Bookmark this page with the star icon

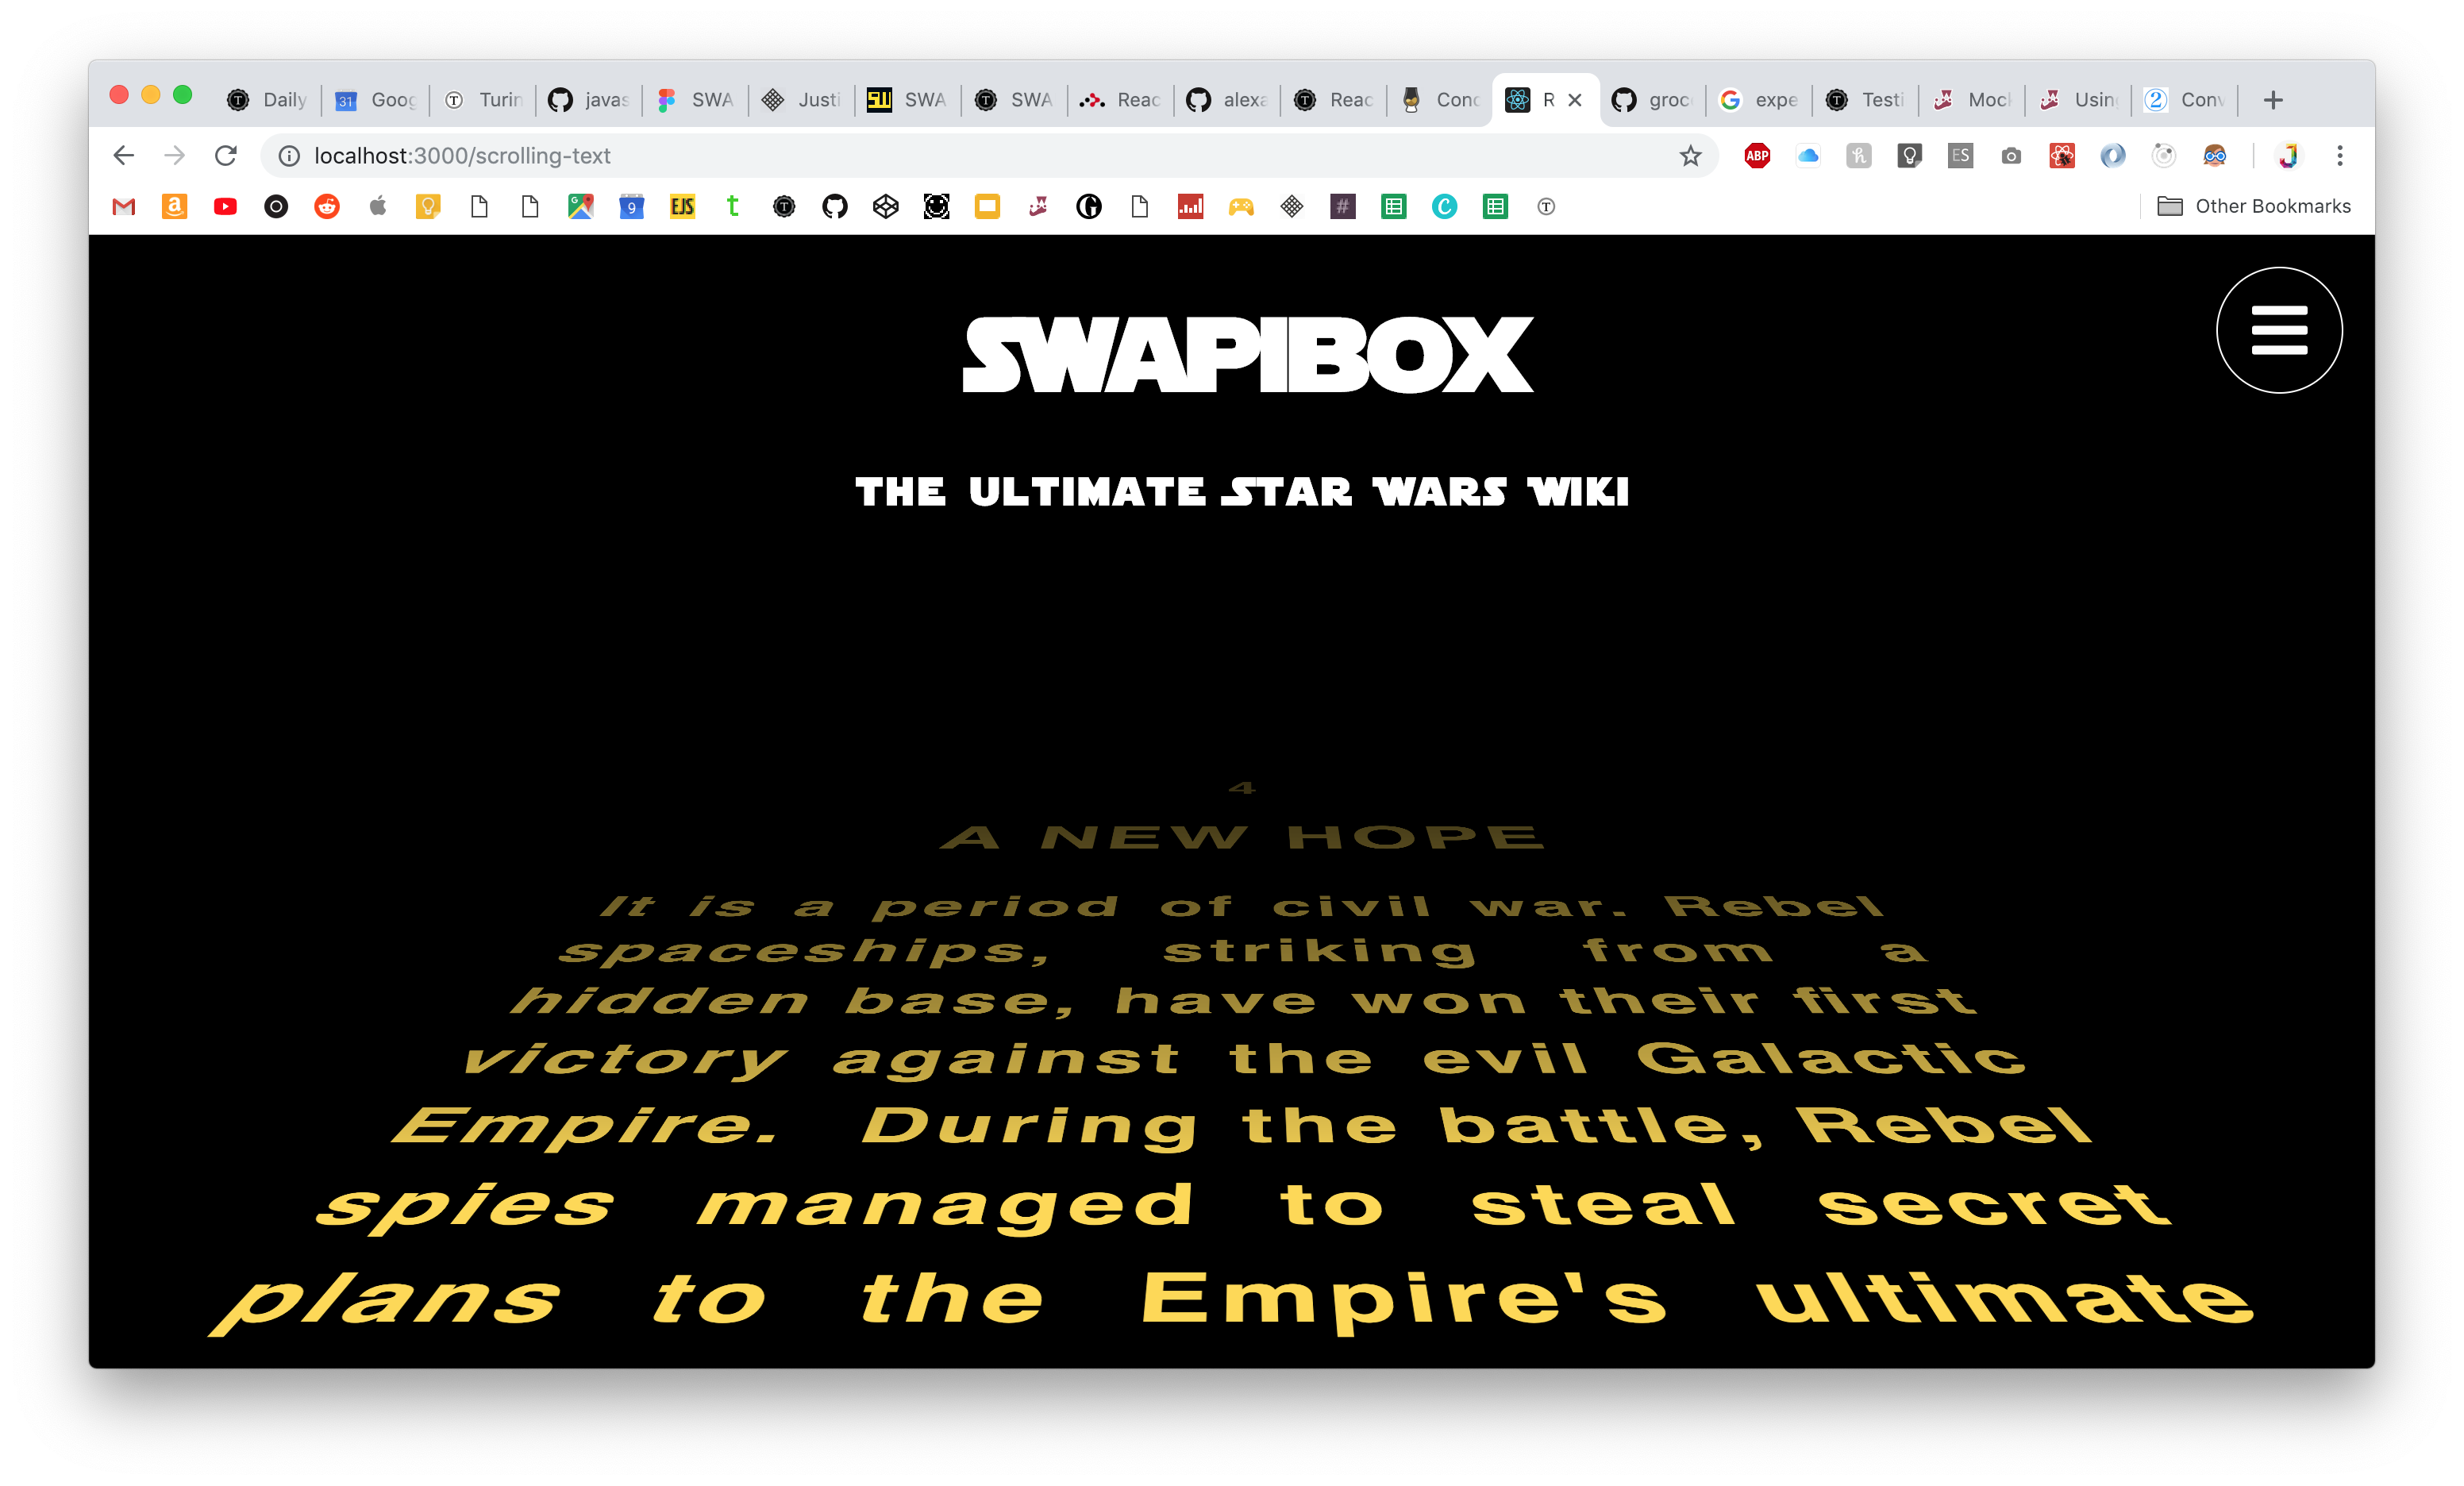1690,156
